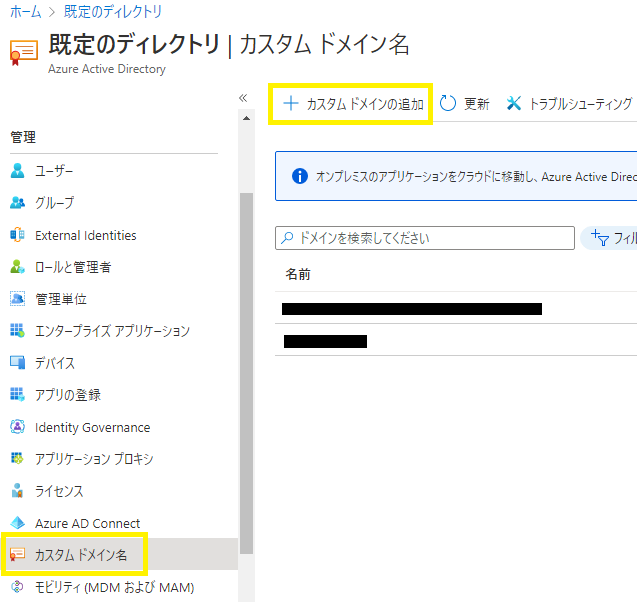Open エンタープライズ アプリケーション menu item

[114, 330]
